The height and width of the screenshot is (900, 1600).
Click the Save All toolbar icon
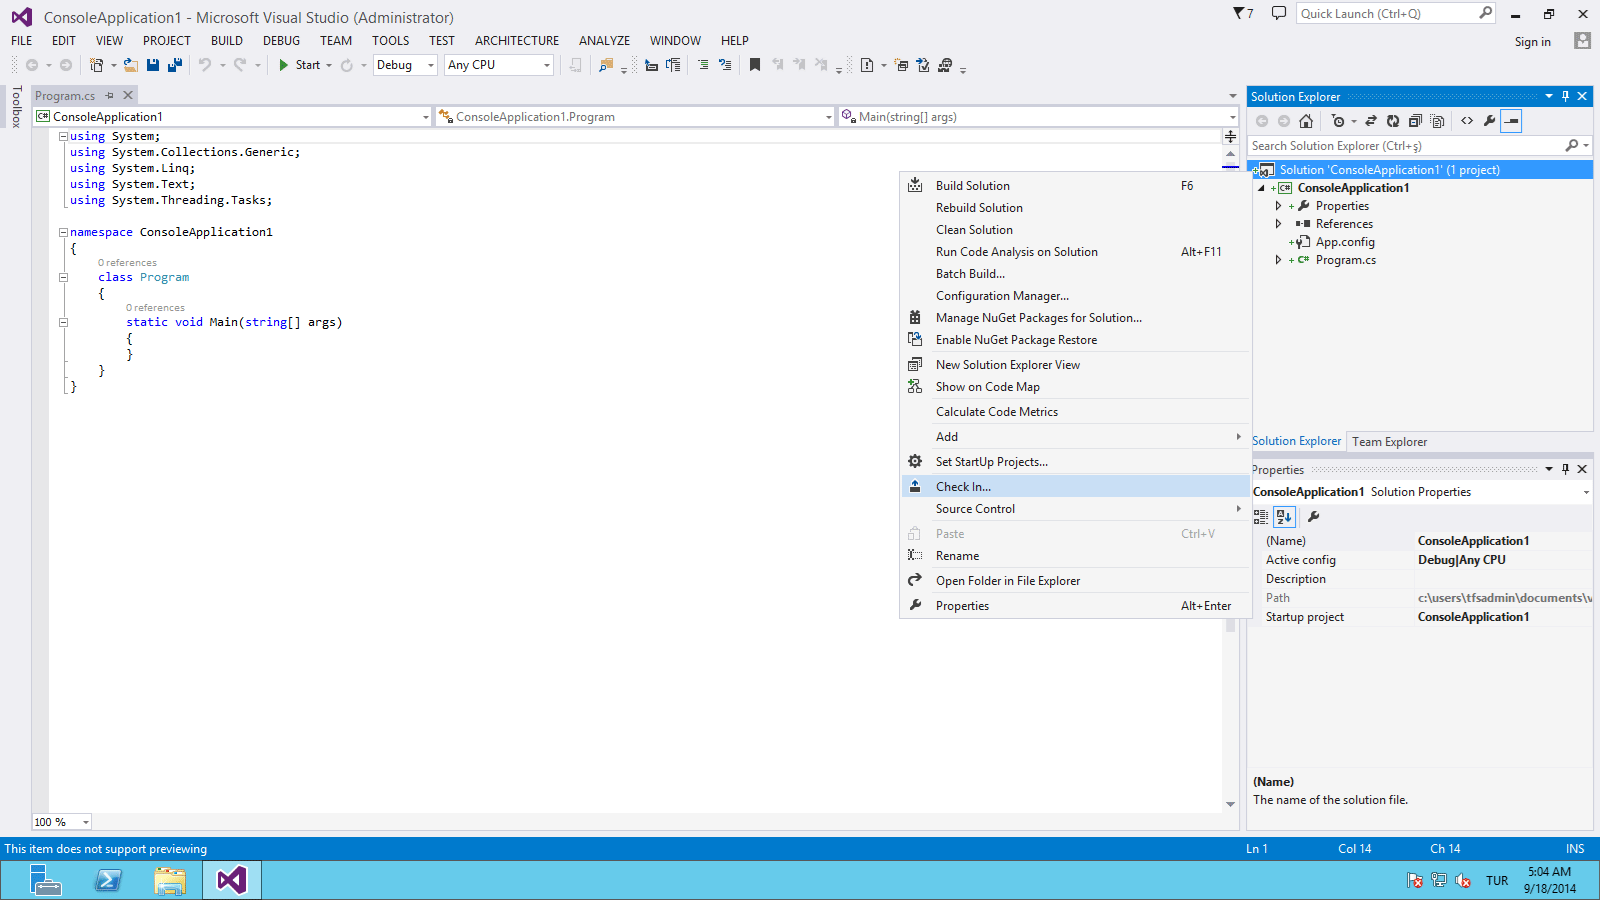coord(175,65)
